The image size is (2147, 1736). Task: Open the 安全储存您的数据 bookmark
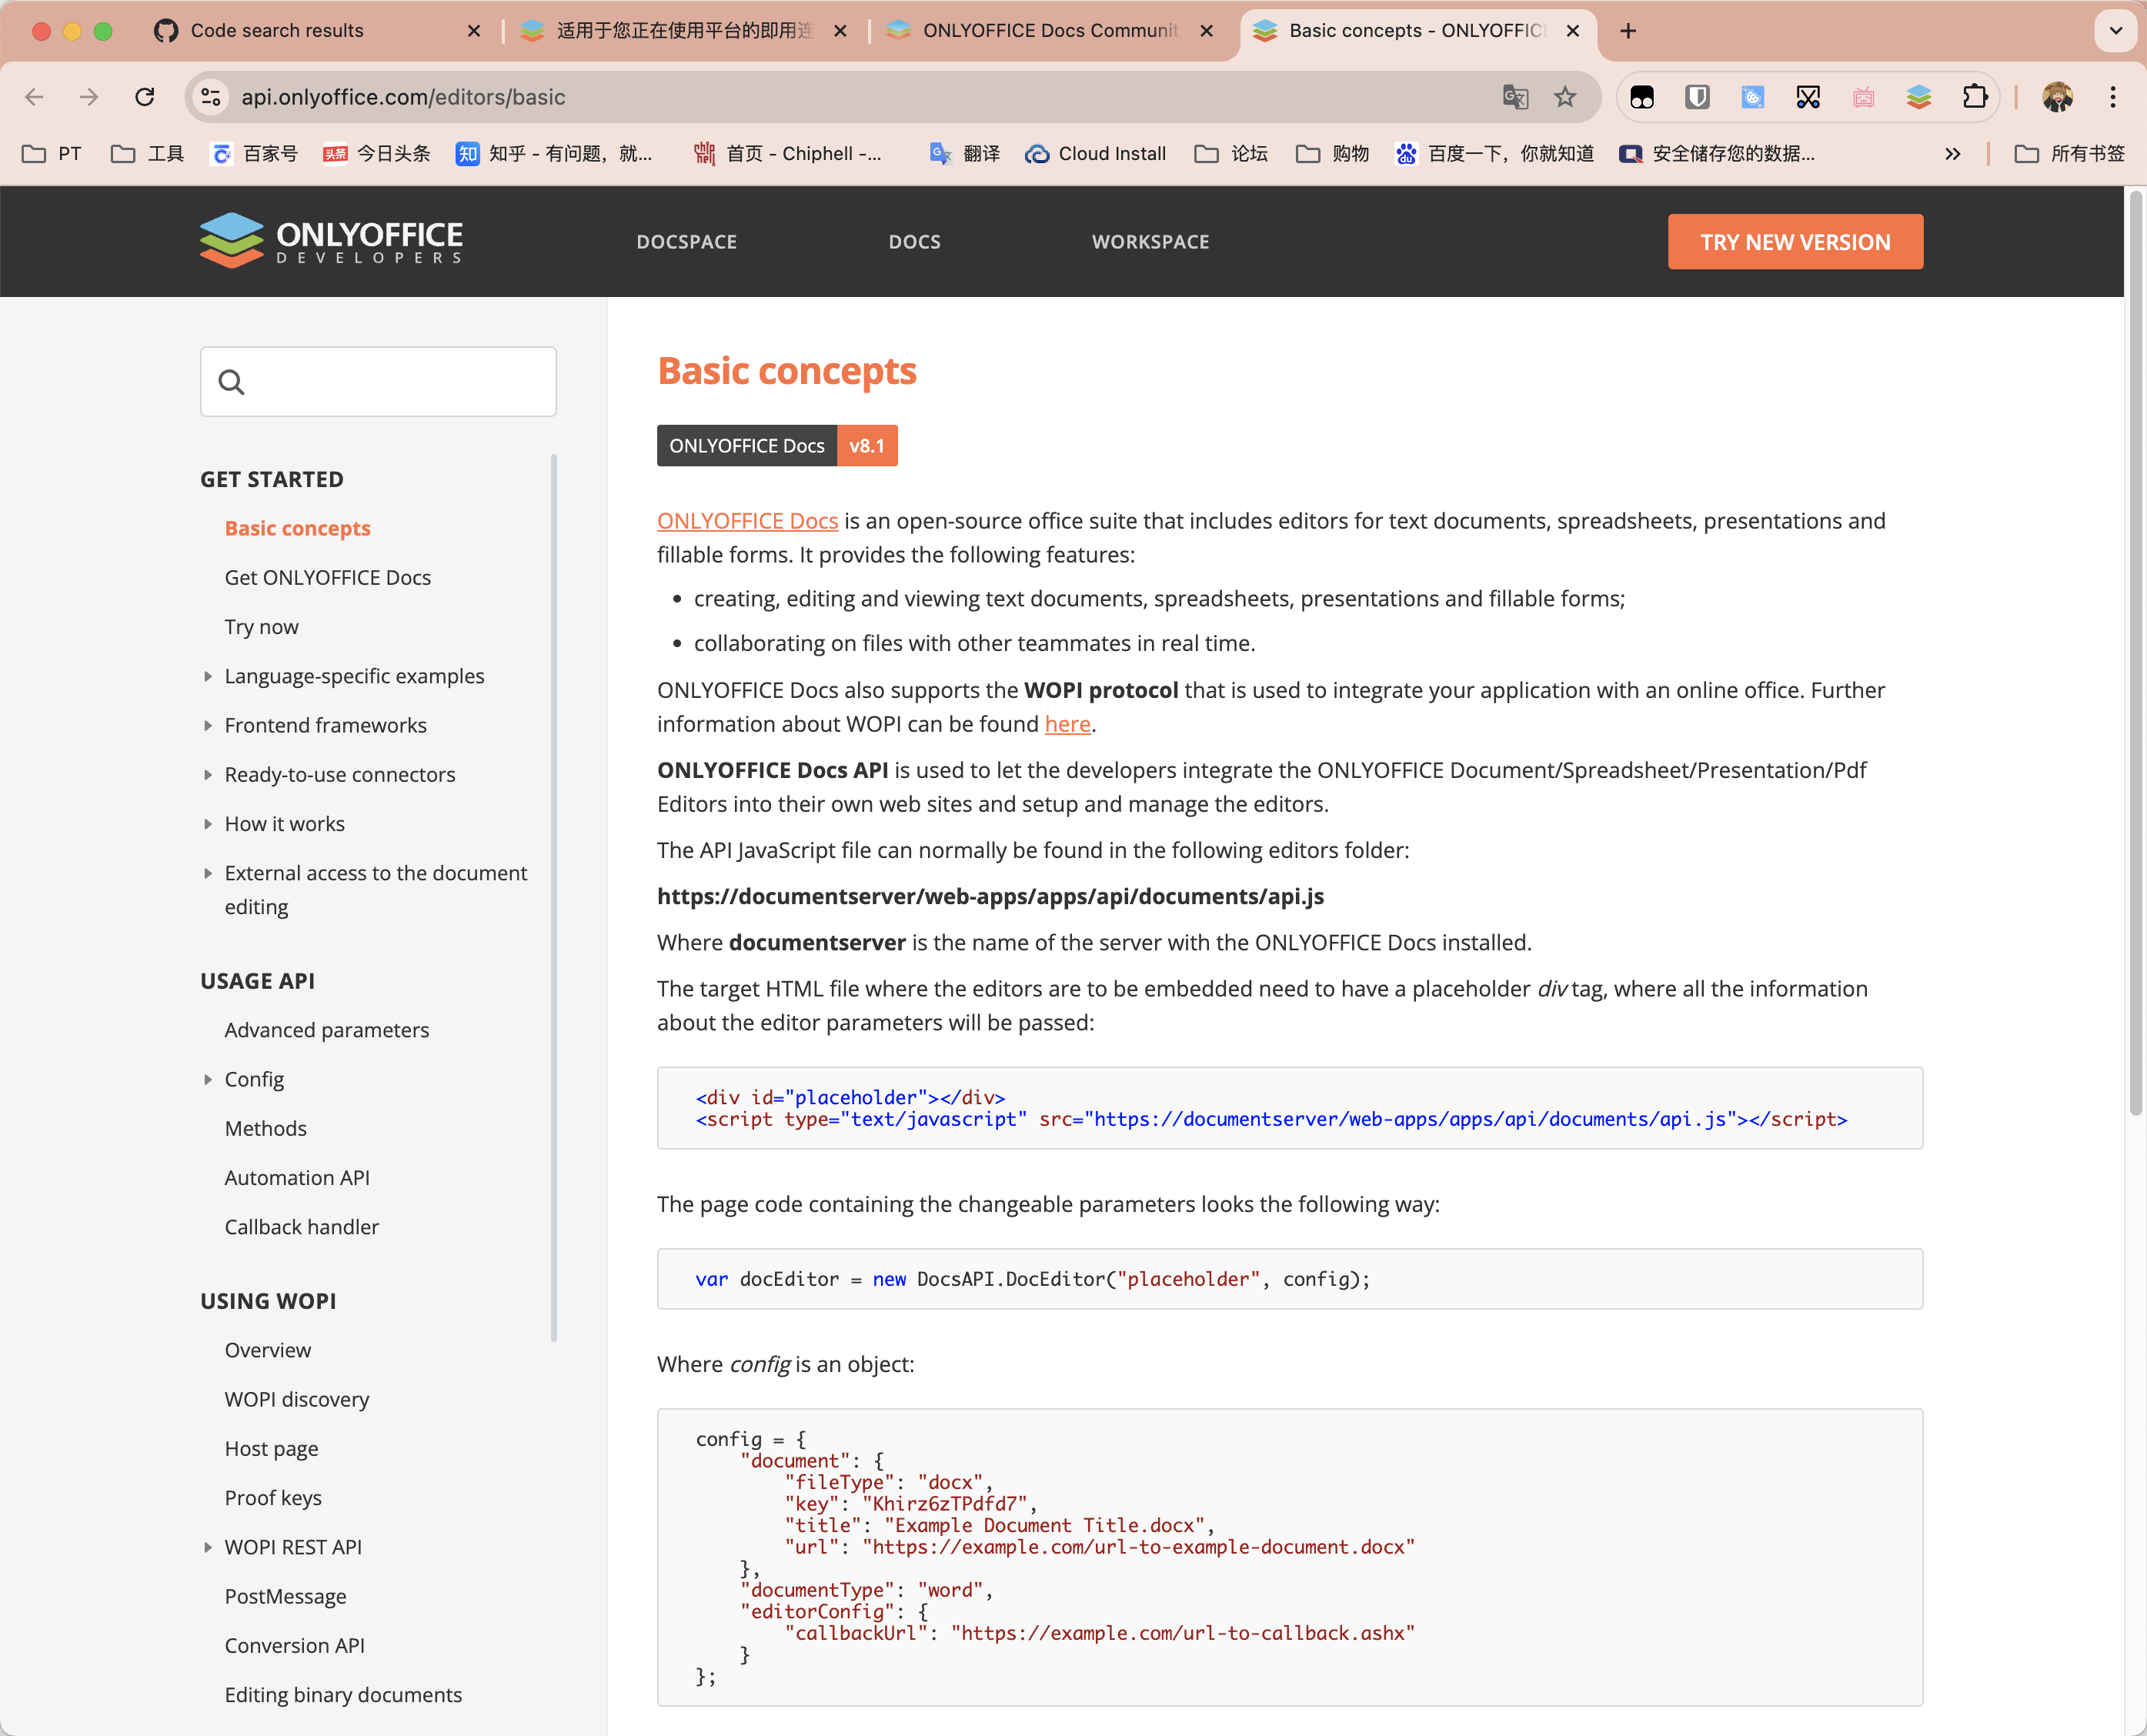(1717, 154)
